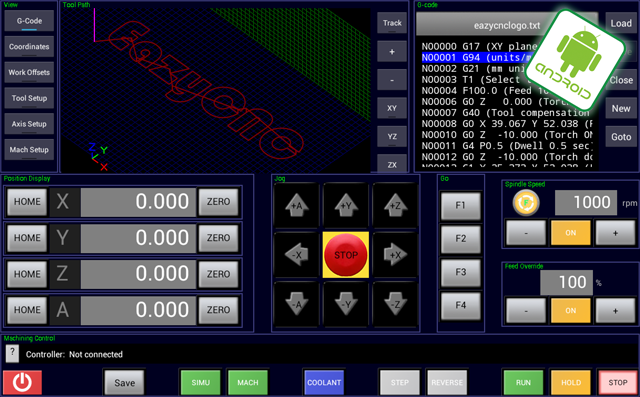Jog the +X axis right arrow
Screen dimensions: 640x397
coord(395,255)
